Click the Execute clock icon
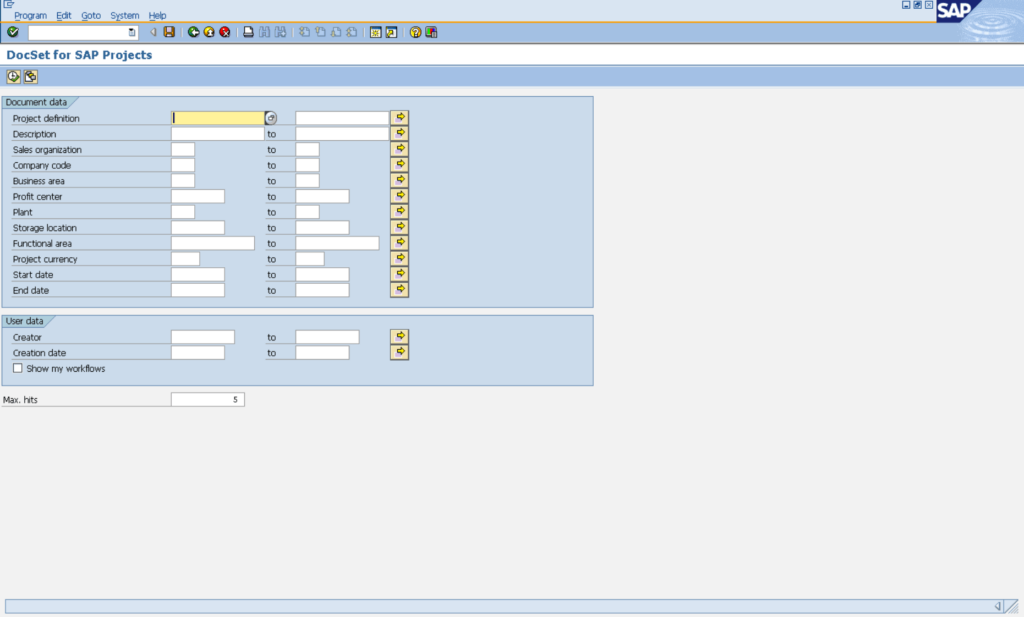1024x617 pixels. coord(13,77)
